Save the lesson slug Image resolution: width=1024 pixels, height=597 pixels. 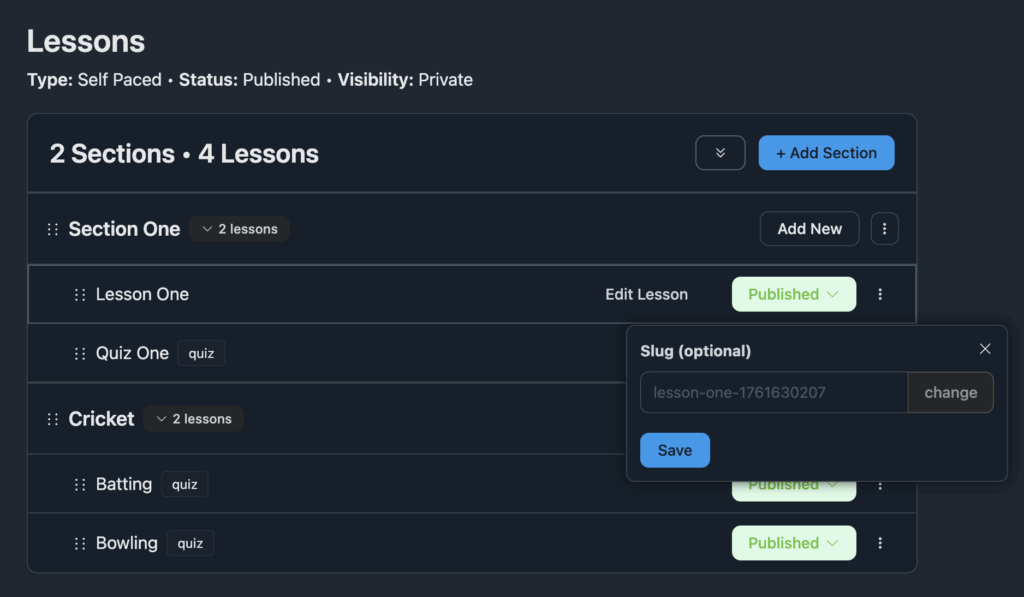(674, 450)
